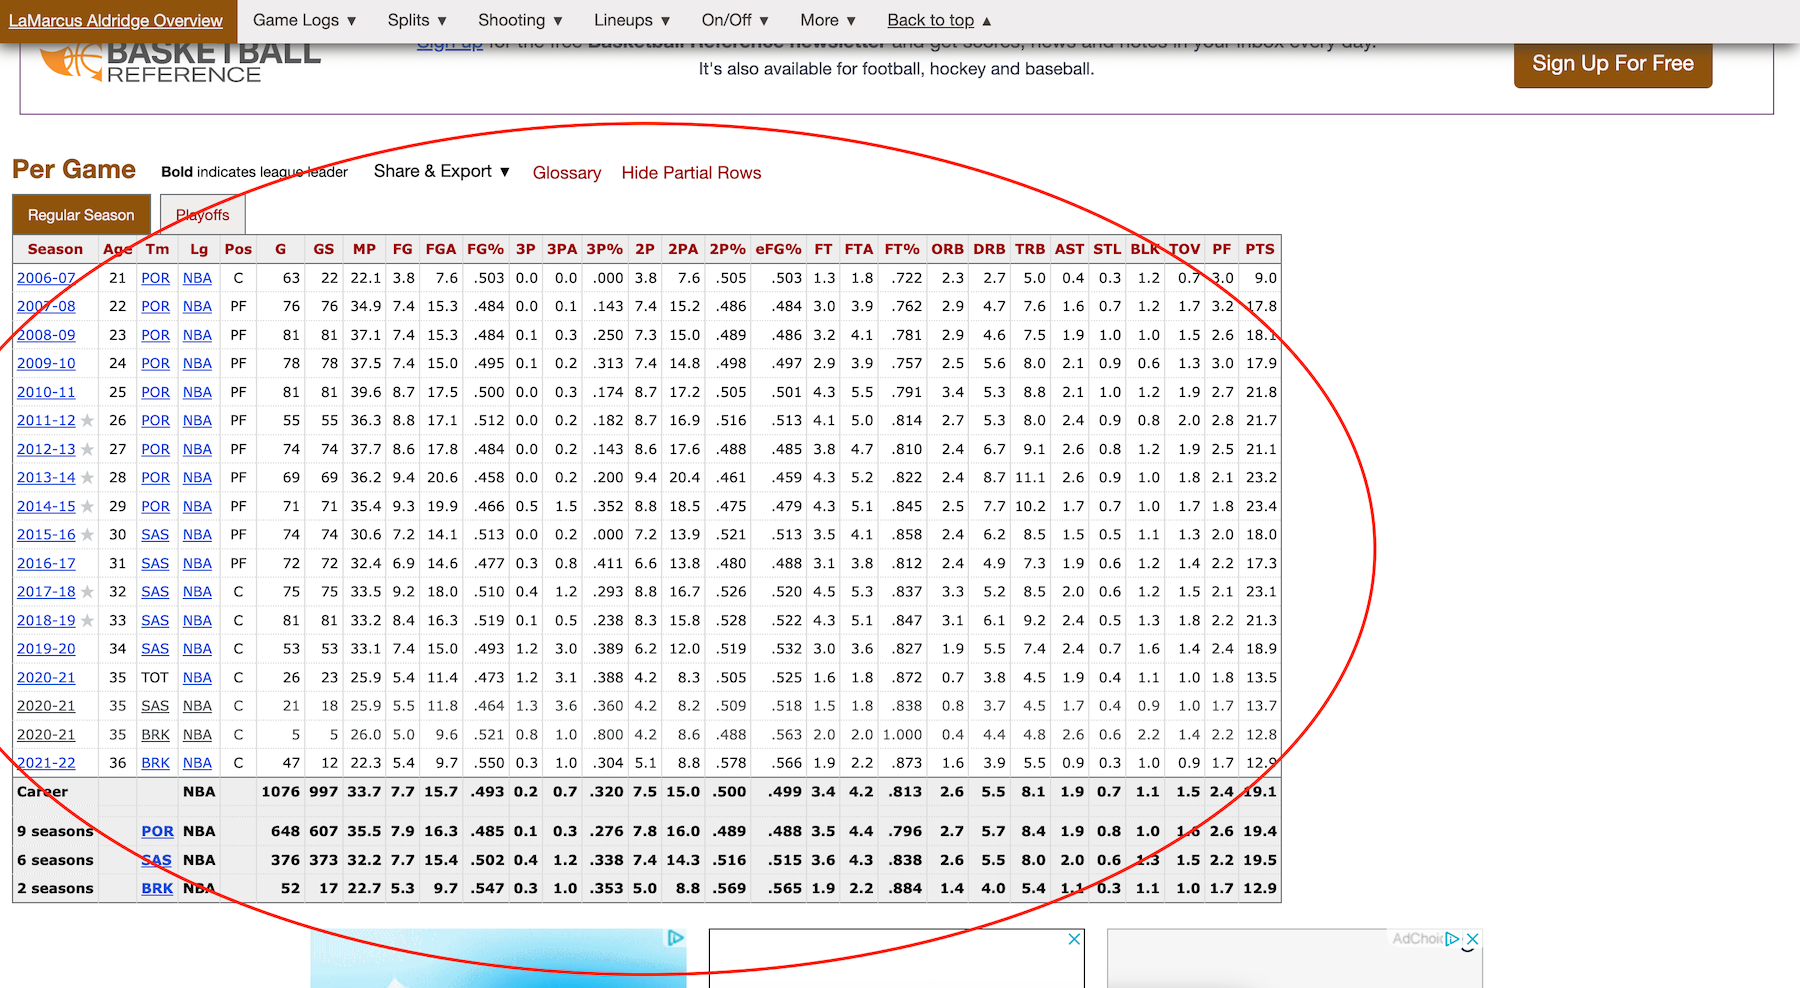Open the 2006-07 season link
Screen dimensions: 1800x988
[46, 278]
